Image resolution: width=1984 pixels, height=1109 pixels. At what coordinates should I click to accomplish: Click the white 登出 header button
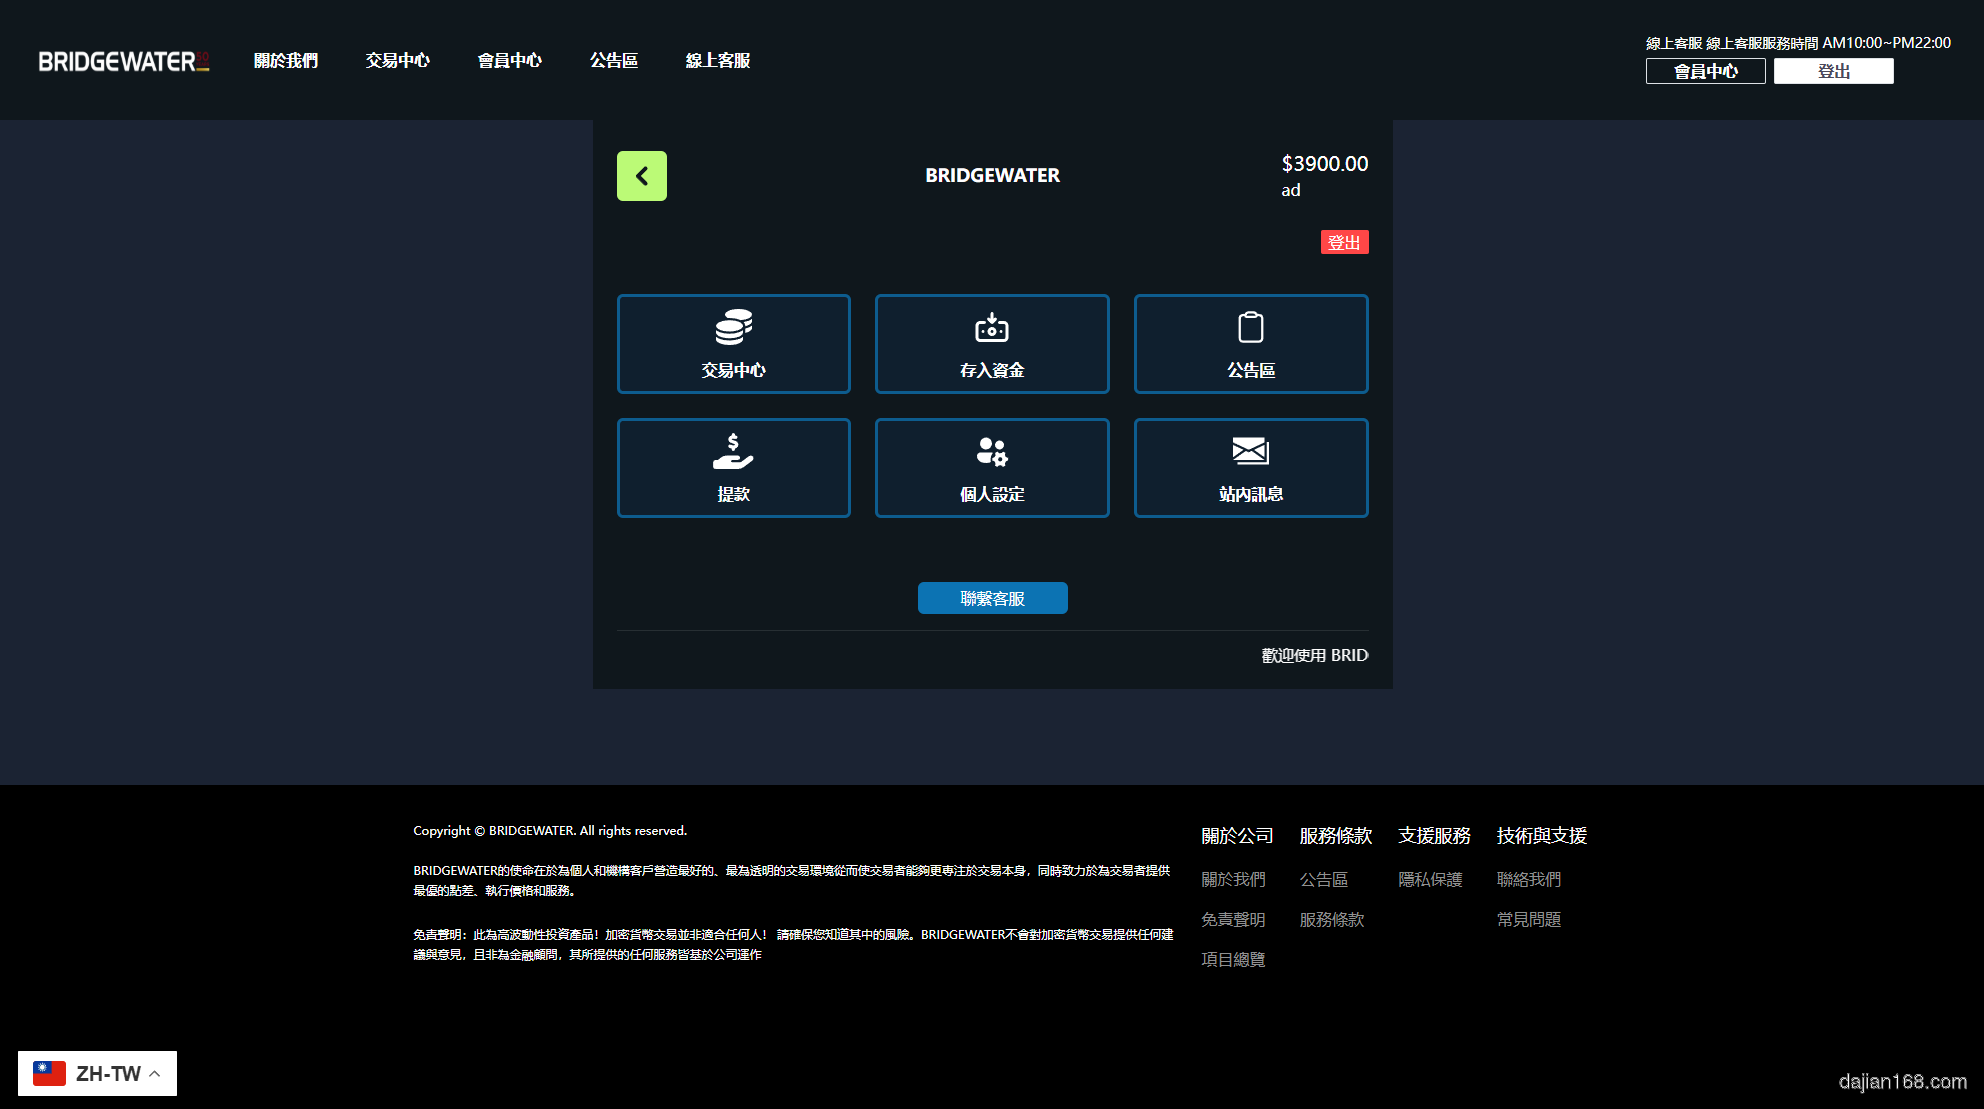pyautogui.click(x=1833, y=71)
